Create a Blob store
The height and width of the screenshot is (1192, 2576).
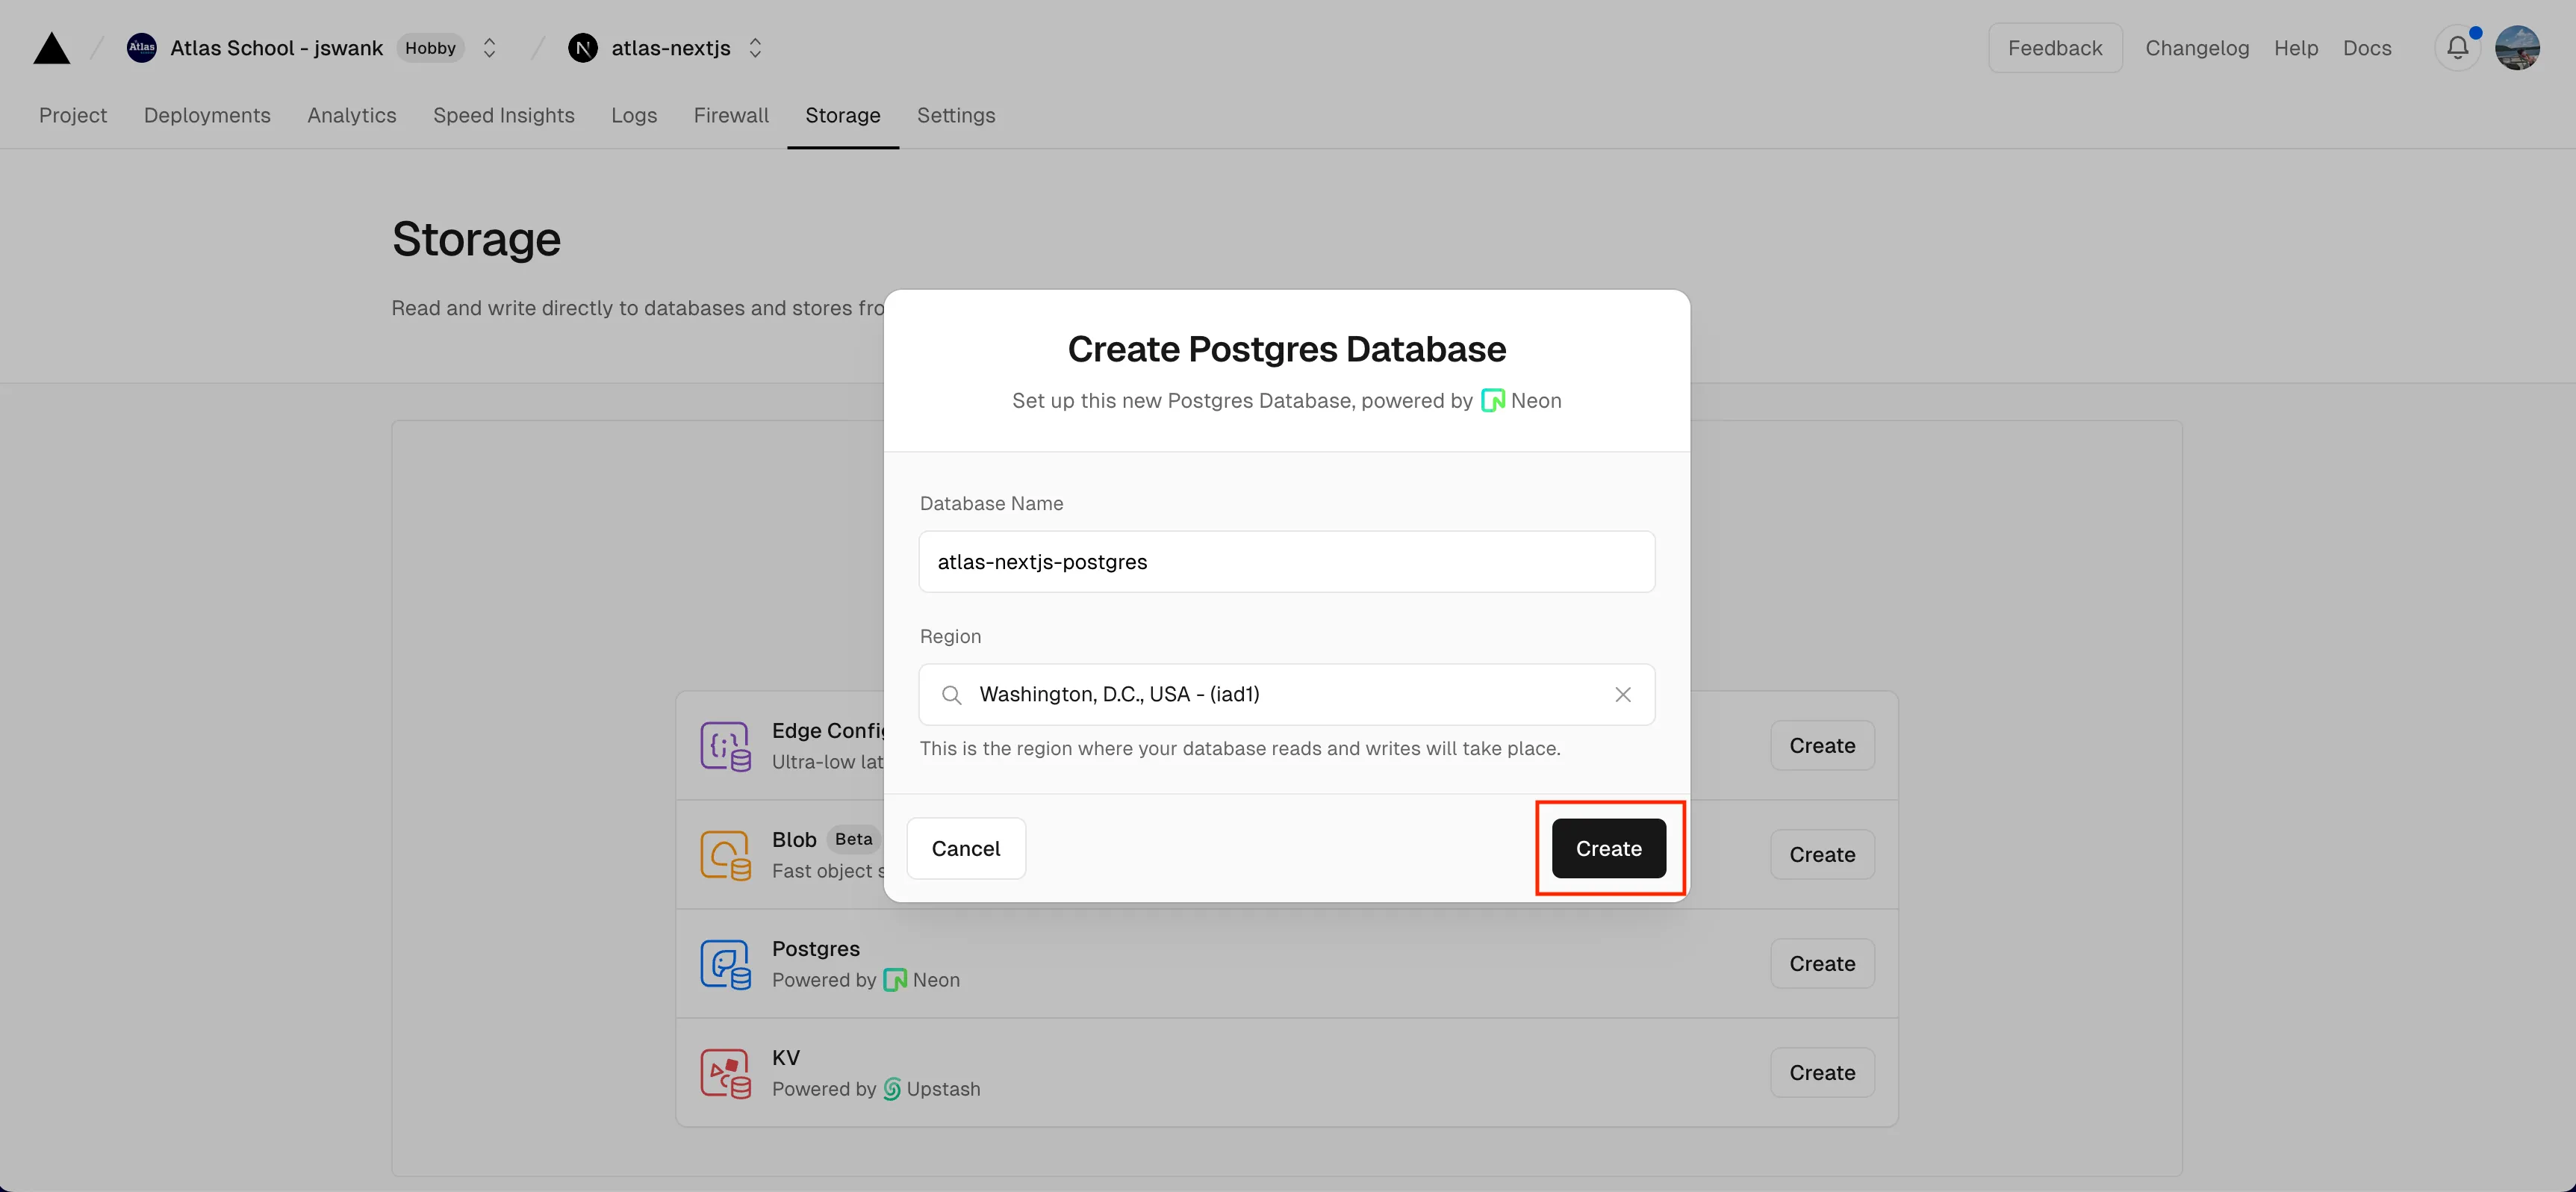click(1822, 855)
